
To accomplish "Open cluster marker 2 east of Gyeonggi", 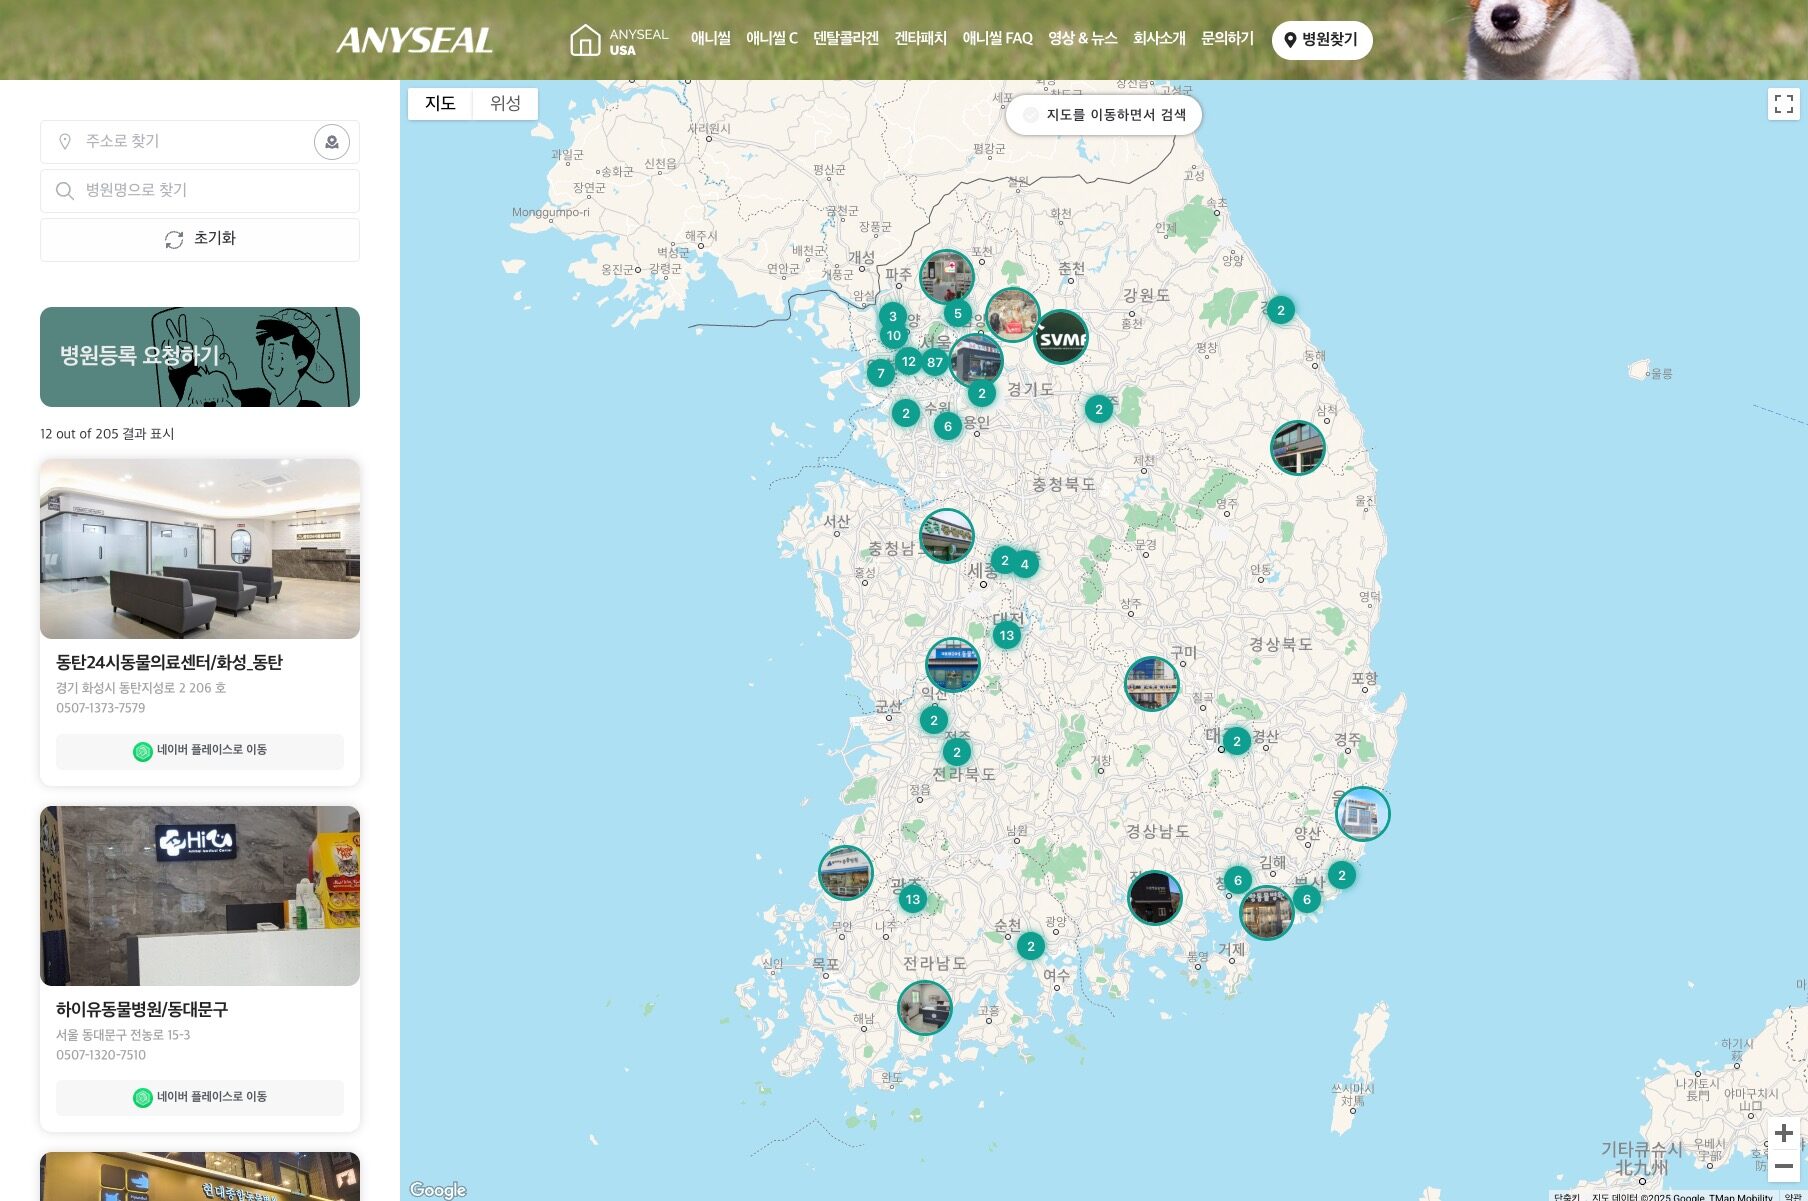I will 1098,409.
